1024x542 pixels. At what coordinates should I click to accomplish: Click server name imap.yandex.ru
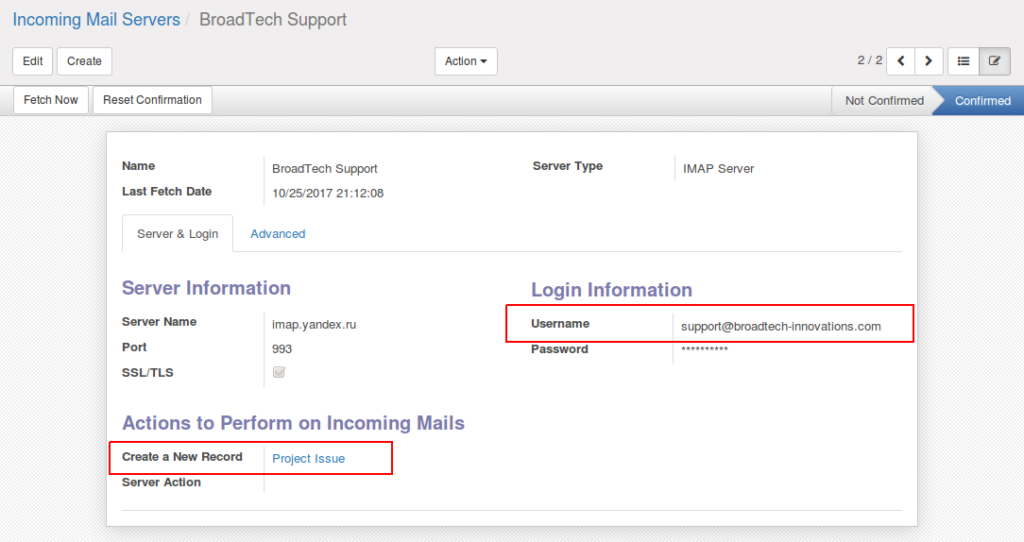click(314, 325)
